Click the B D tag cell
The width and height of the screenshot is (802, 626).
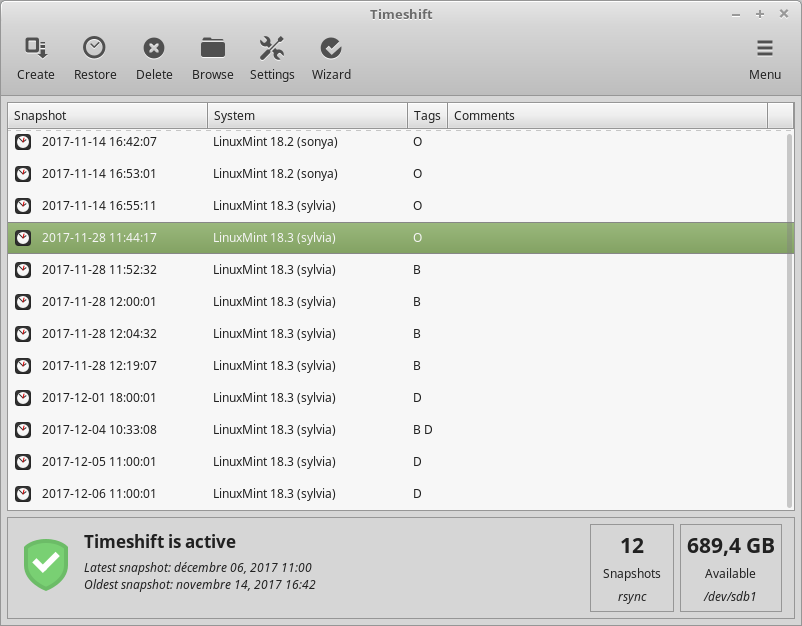point(422,430)
